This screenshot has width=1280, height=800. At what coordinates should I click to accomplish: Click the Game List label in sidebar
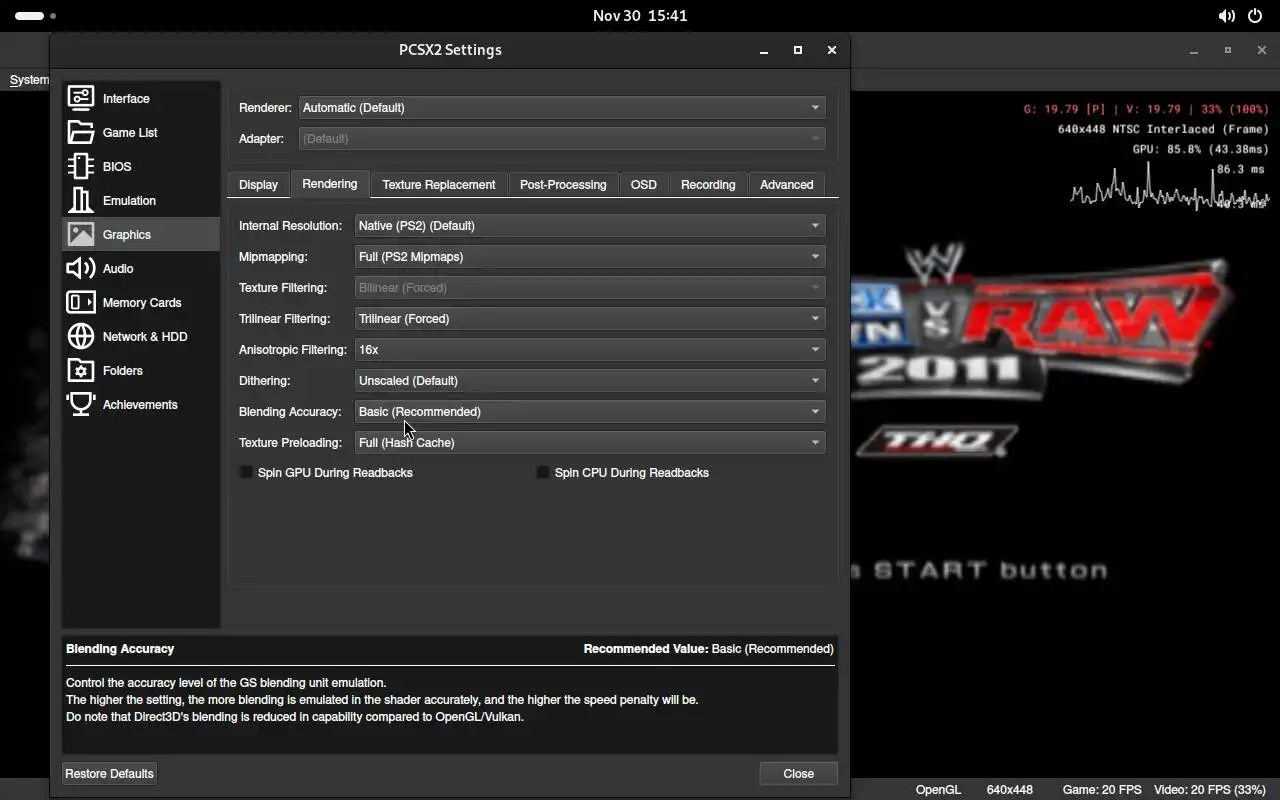click(130, 132)
